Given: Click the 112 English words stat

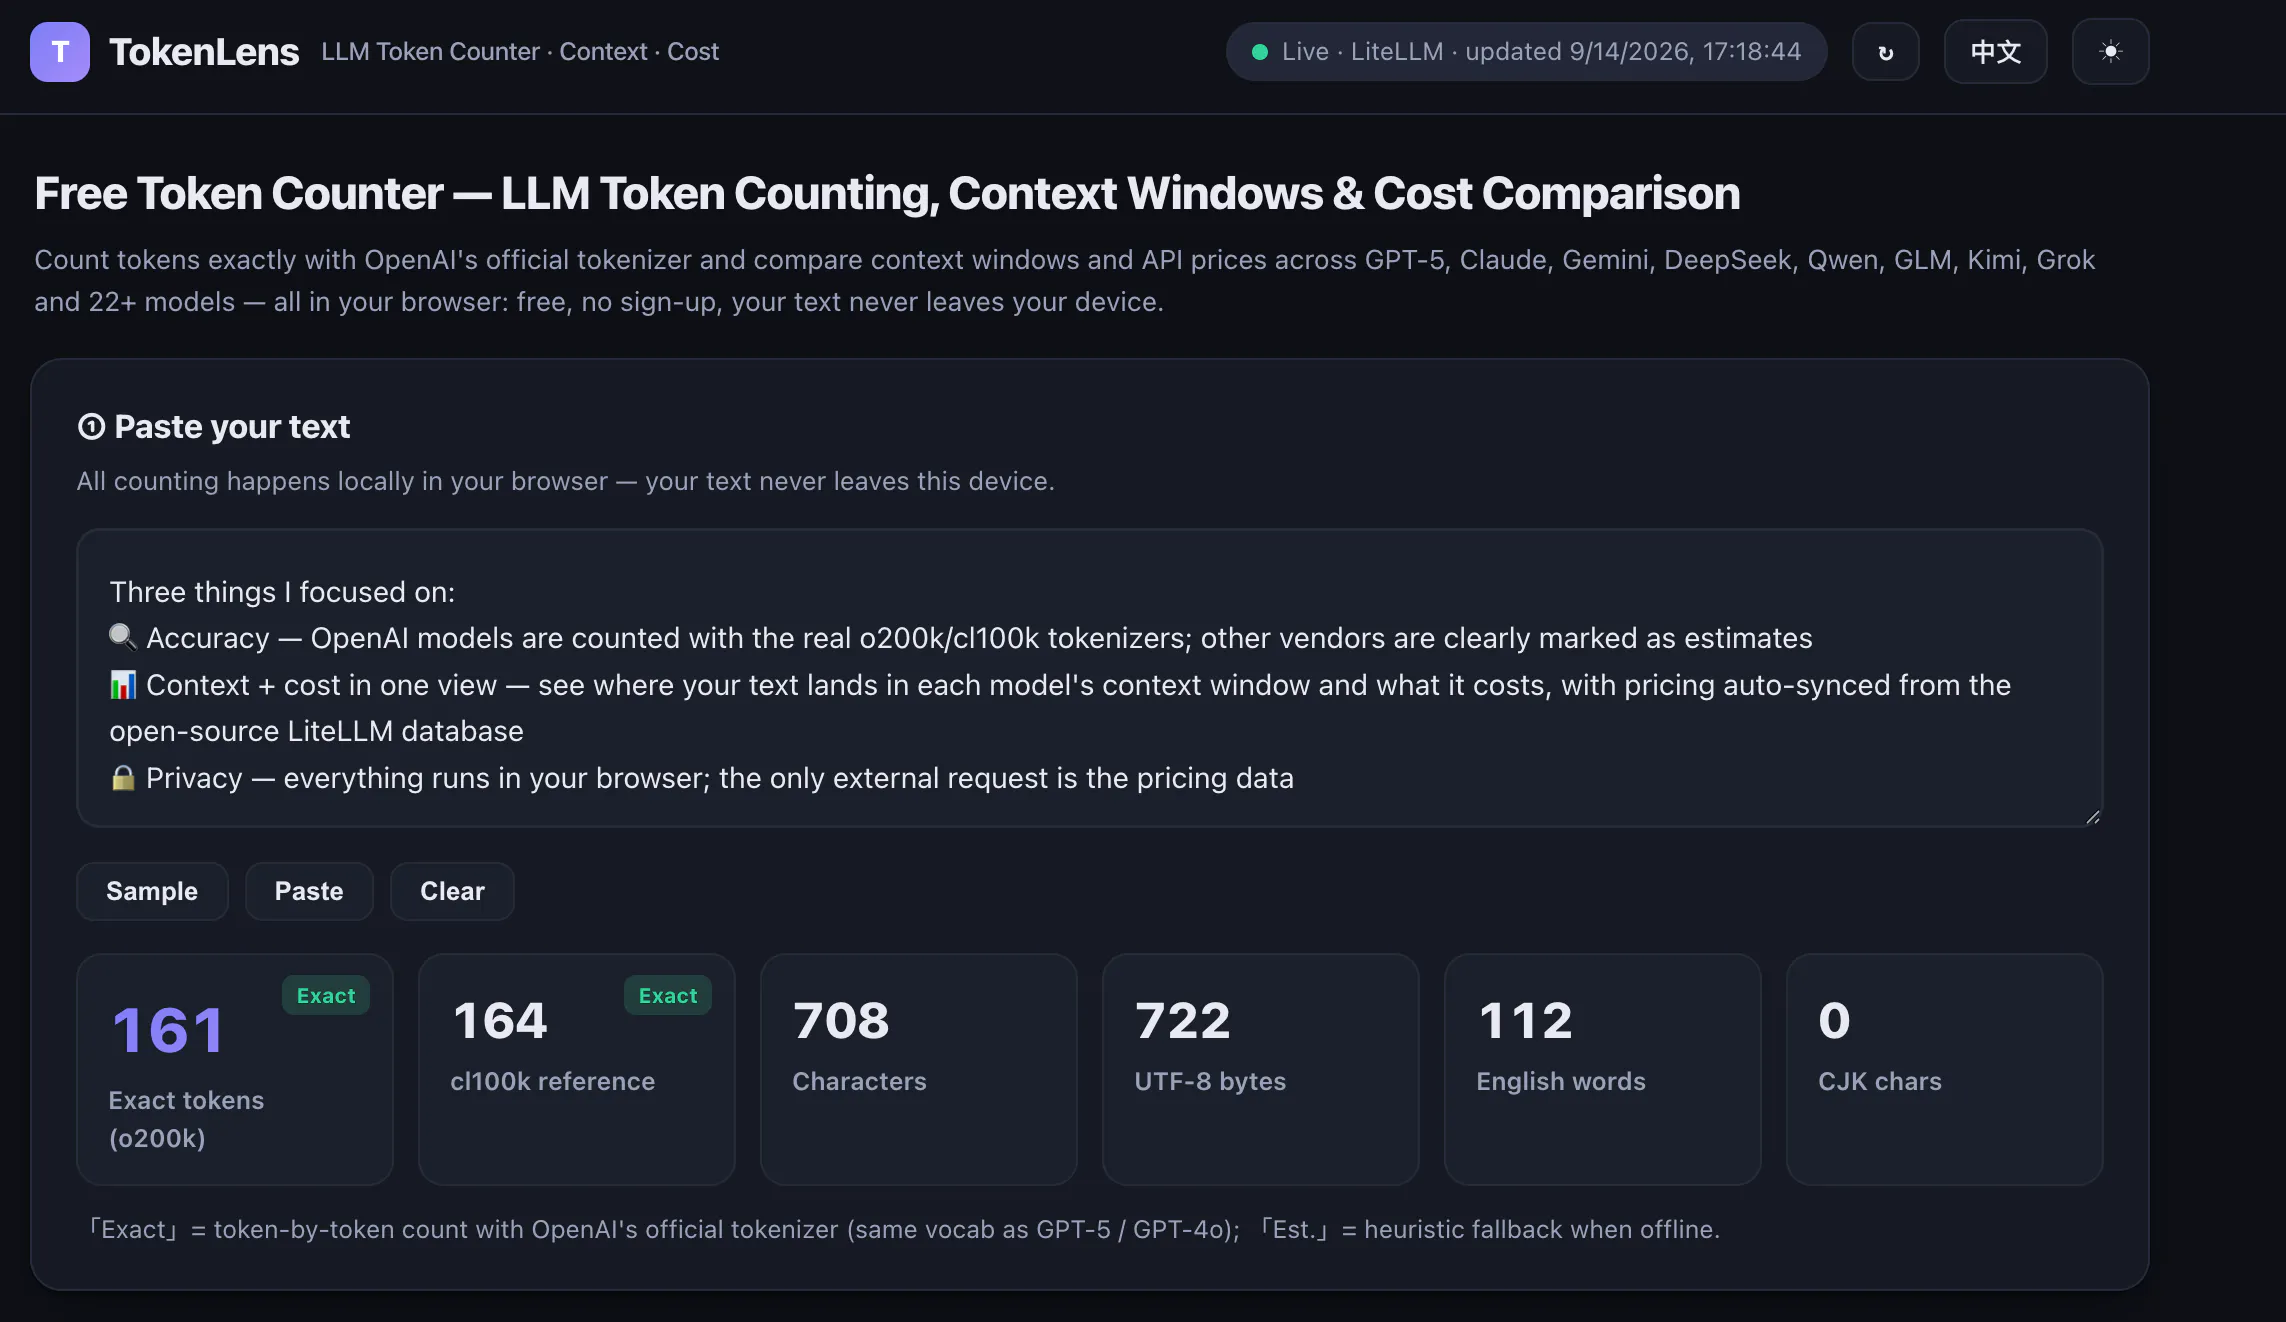Looking at the screenshot, I should coord(1602,1069).
